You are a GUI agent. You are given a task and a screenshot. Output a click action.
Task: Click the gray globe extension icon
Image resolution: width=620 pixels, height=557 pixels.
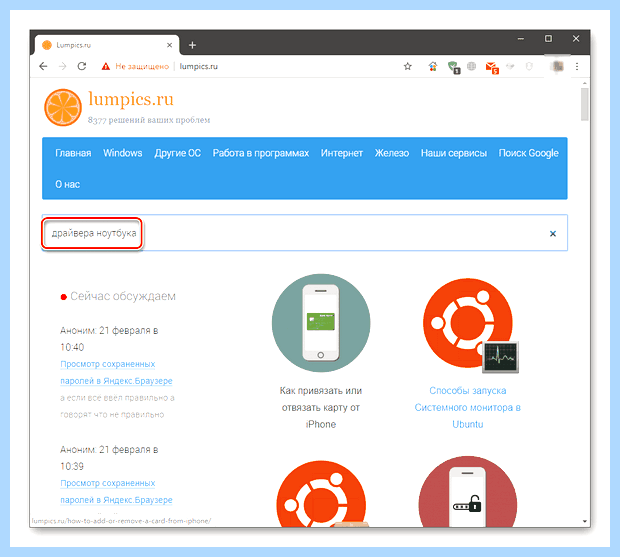(x=471, y=66)
